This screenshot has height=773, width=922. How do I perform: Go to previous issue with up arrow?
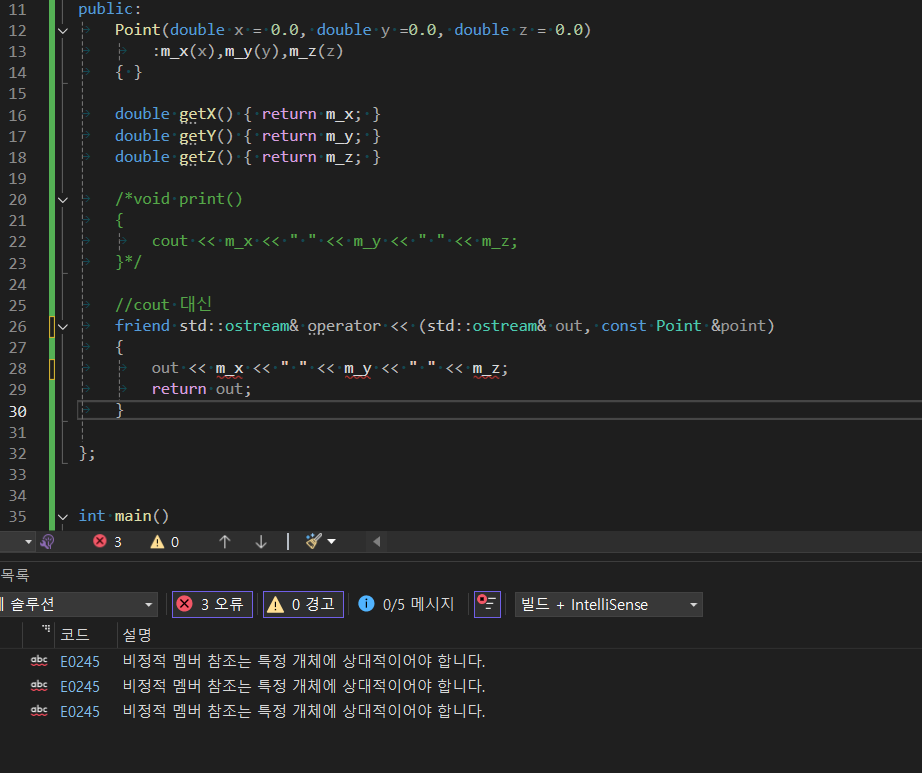225,541
